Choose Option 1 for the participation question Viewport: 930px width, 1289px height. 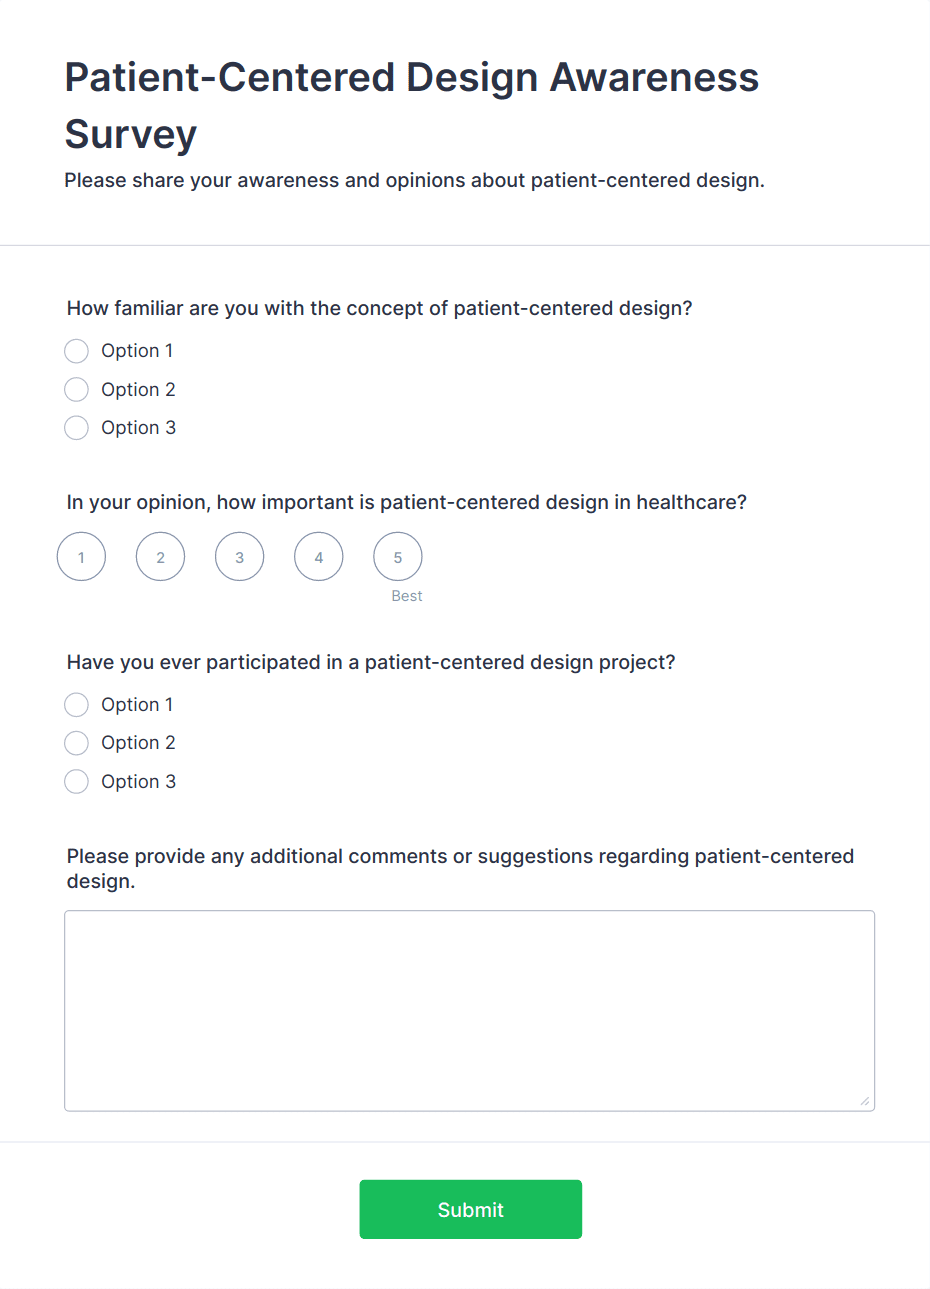pyautogui.click(x=76, y=704)
